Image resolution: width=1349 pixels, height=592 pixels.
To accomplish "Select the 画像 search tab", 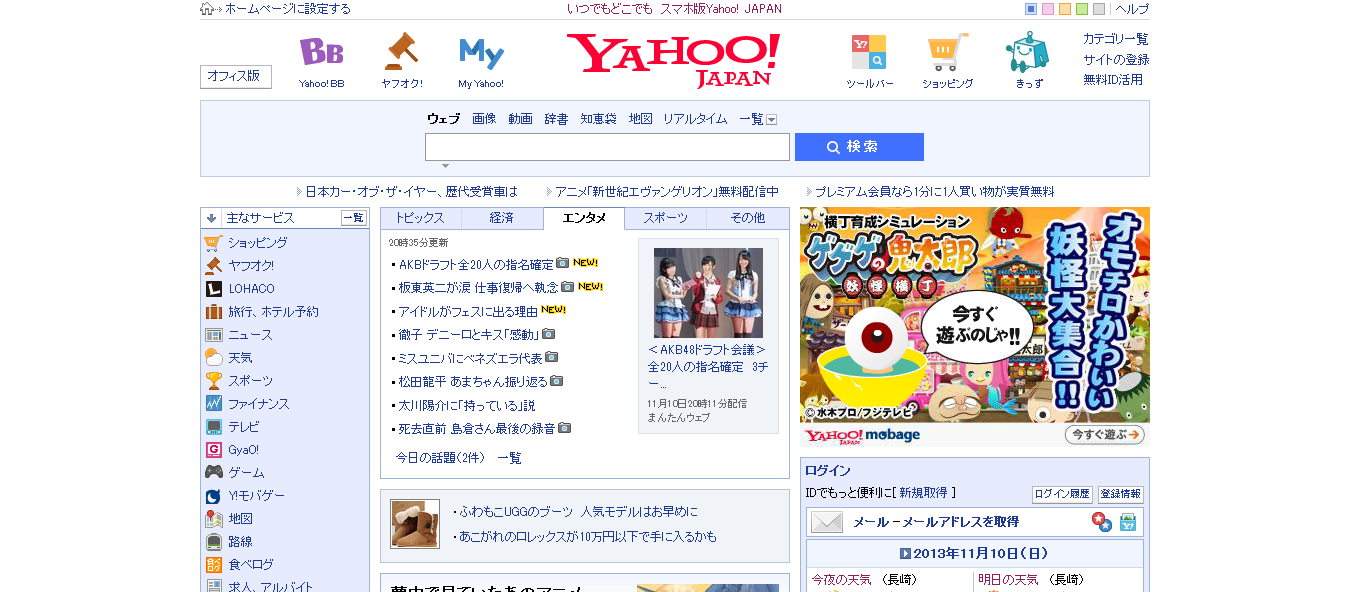I will [x=484, y=119].
